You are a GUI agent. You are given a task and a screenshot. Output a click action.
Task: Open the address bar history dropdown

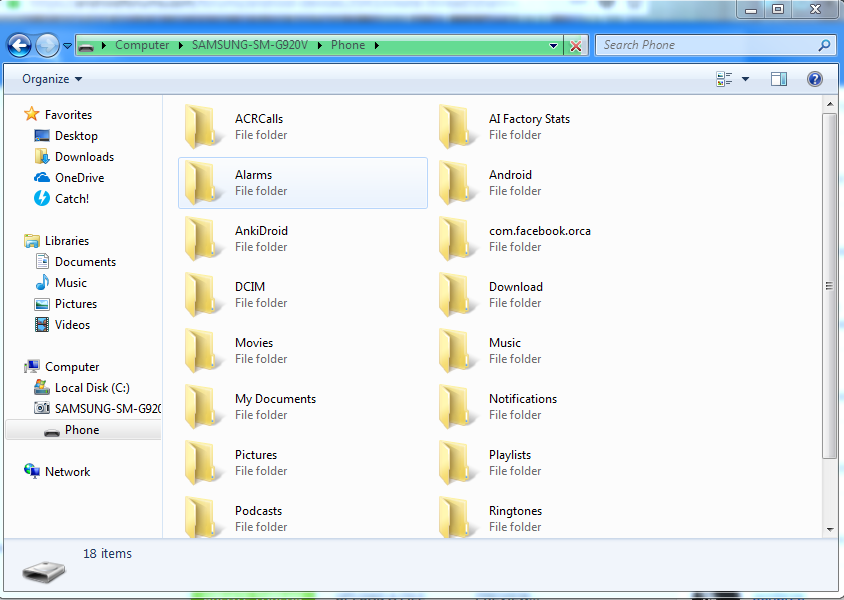click(x=553, y=46)
